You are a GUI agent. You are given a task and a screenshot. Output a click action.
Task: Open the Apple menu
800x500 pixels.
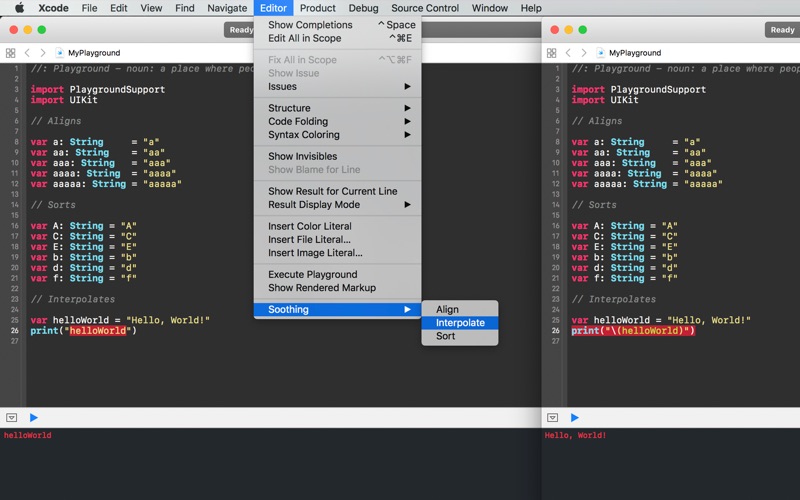click(19, 8)
